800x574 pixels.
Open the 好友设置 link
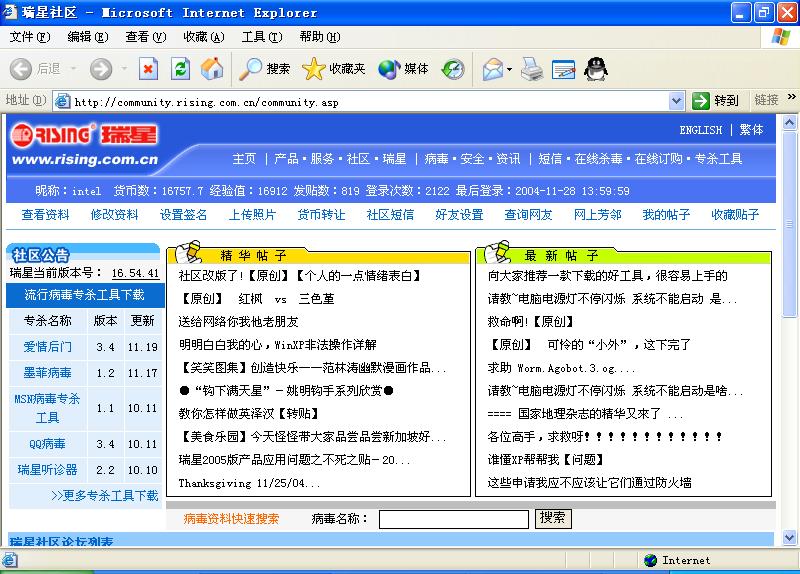459,215
